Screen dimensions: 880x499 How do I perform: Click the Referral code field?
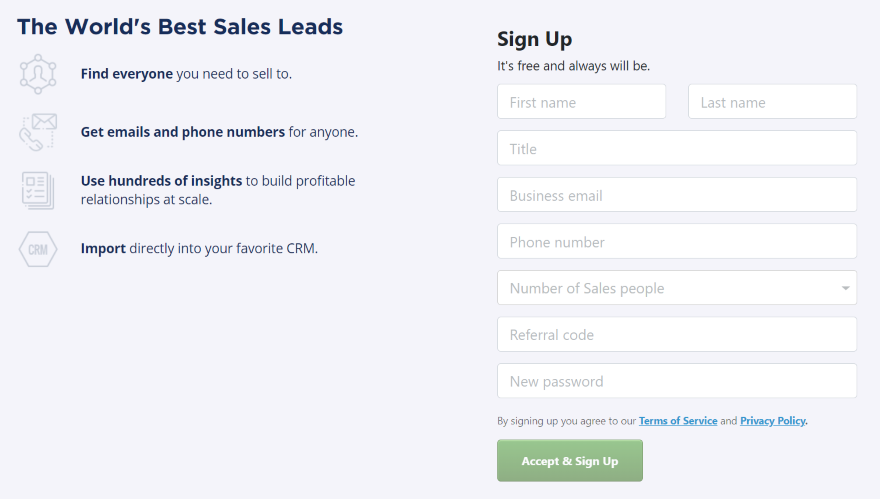[676, 335]
